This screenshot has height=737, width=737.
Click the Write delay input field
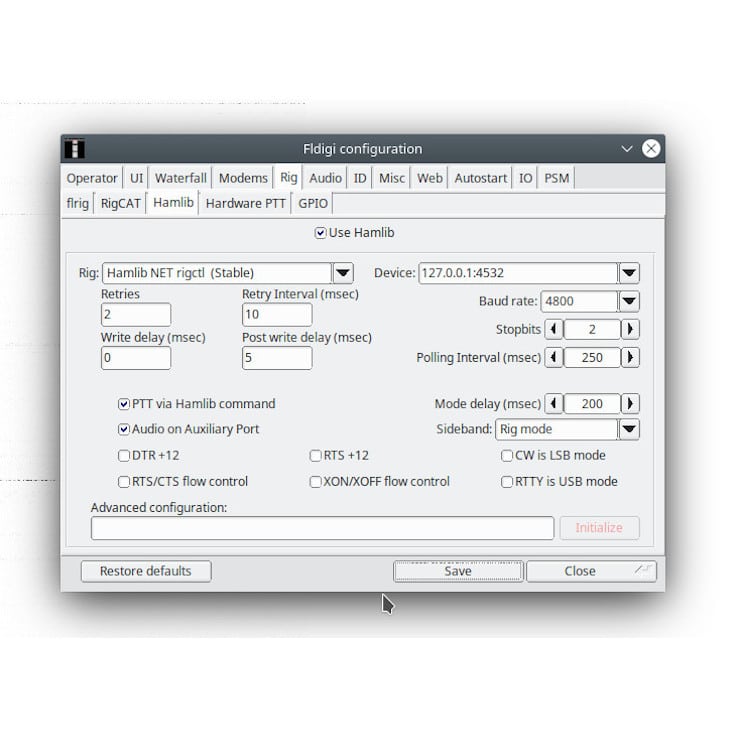[136, 358]
